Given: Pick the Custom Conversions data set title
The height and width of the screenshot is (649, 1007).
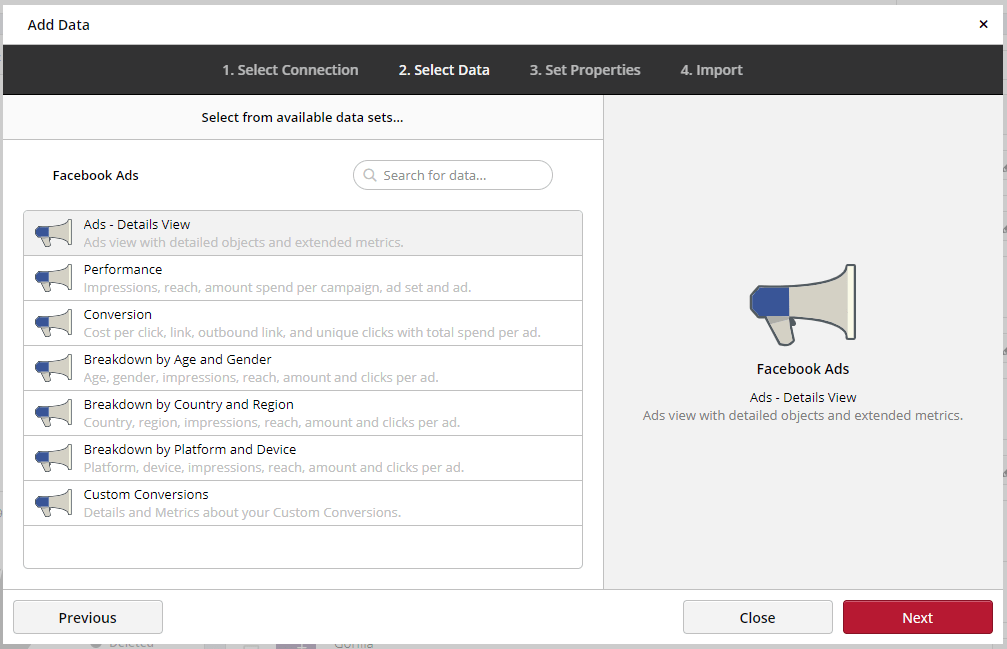Looking at the screenshot, I should pyautogui.click(x=146, y=494).
